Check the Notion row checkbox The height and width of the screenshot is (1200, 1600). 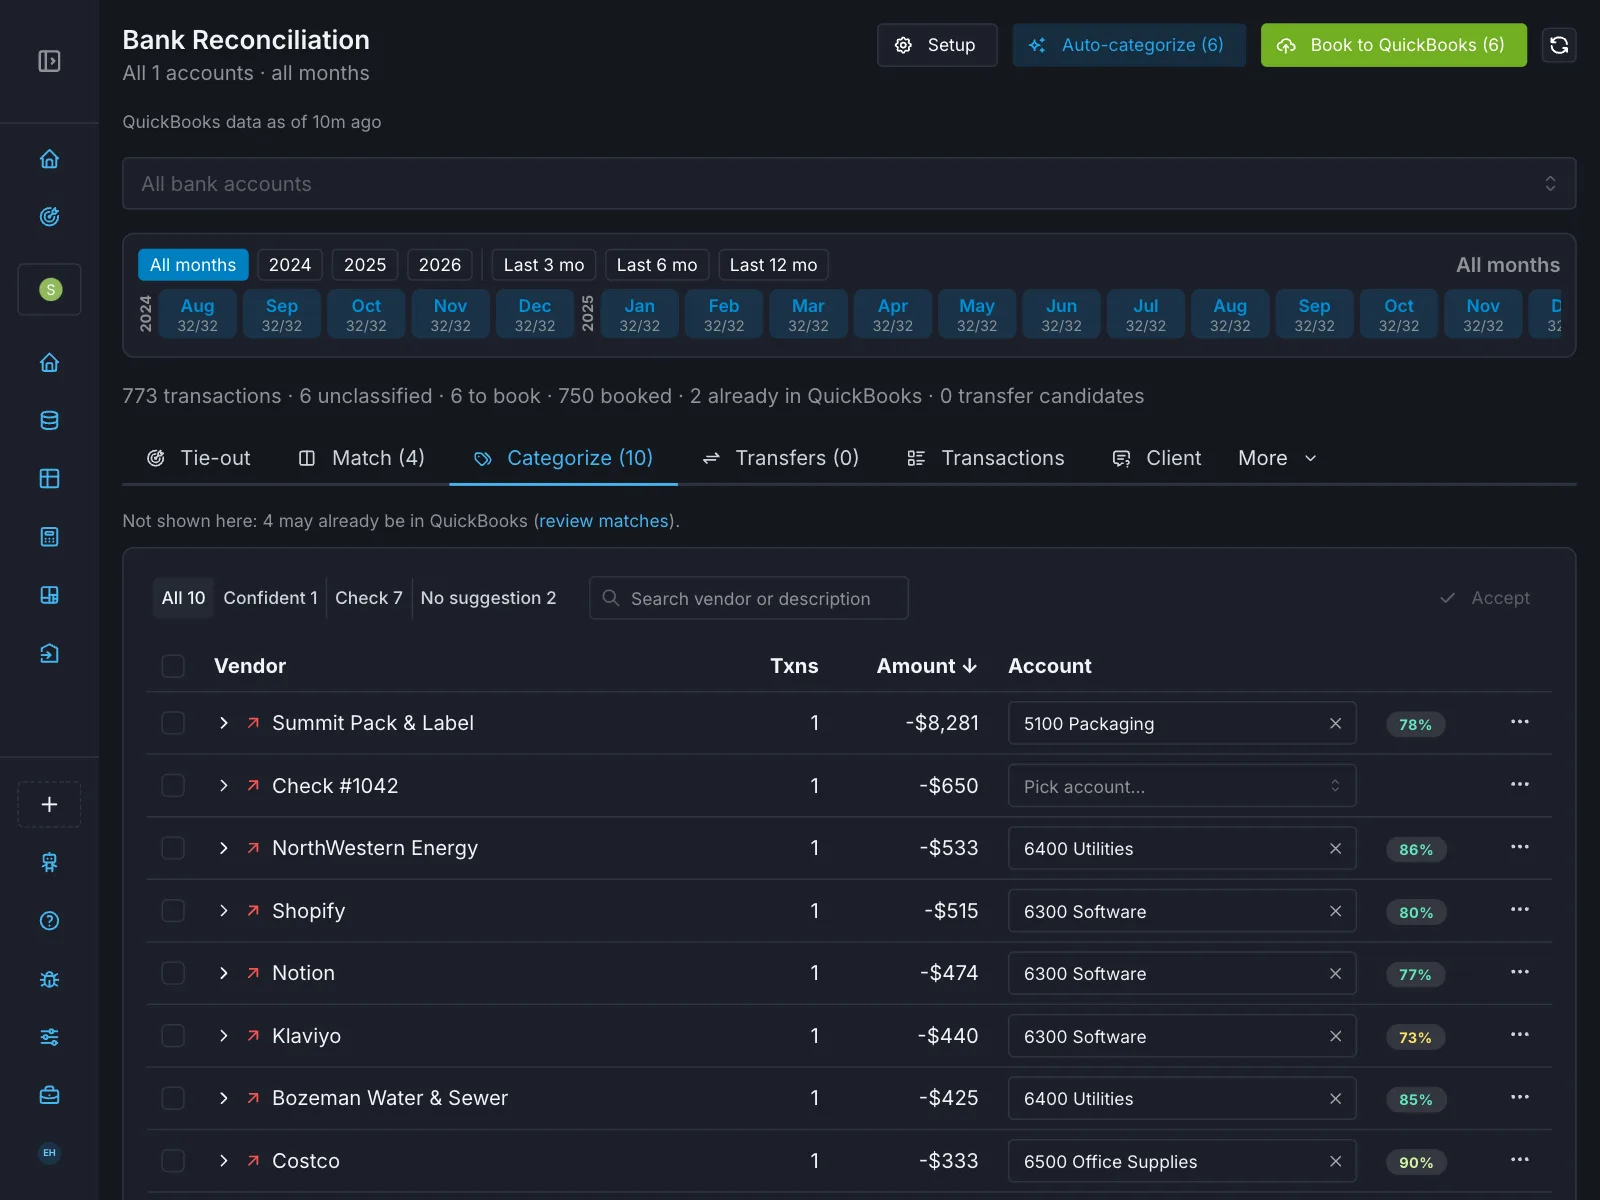173,973
